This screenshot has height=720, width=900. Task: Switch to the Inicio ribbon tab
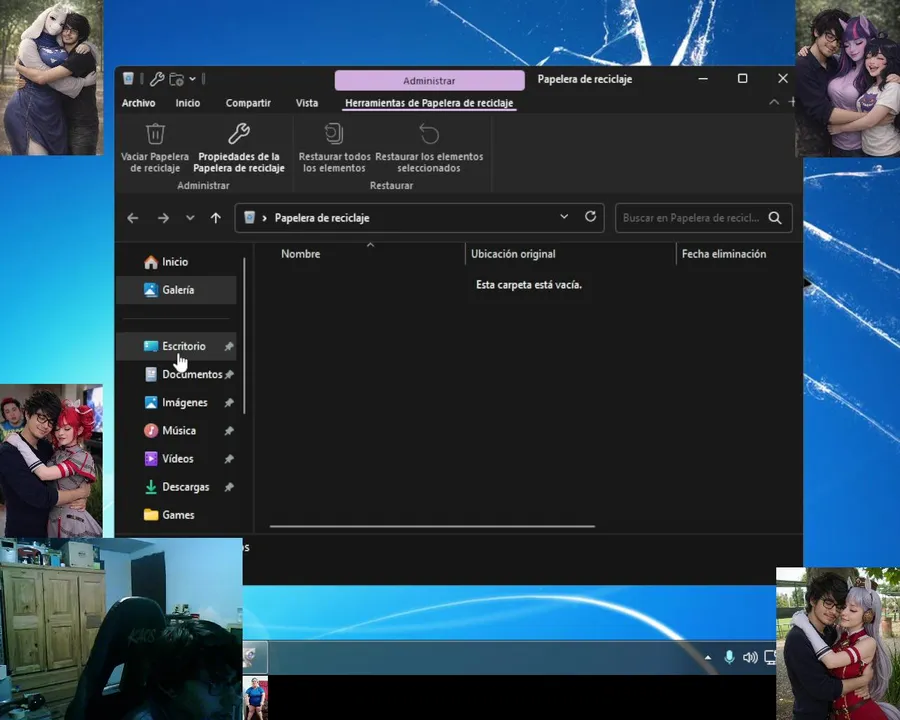click(x=188, y=103)
